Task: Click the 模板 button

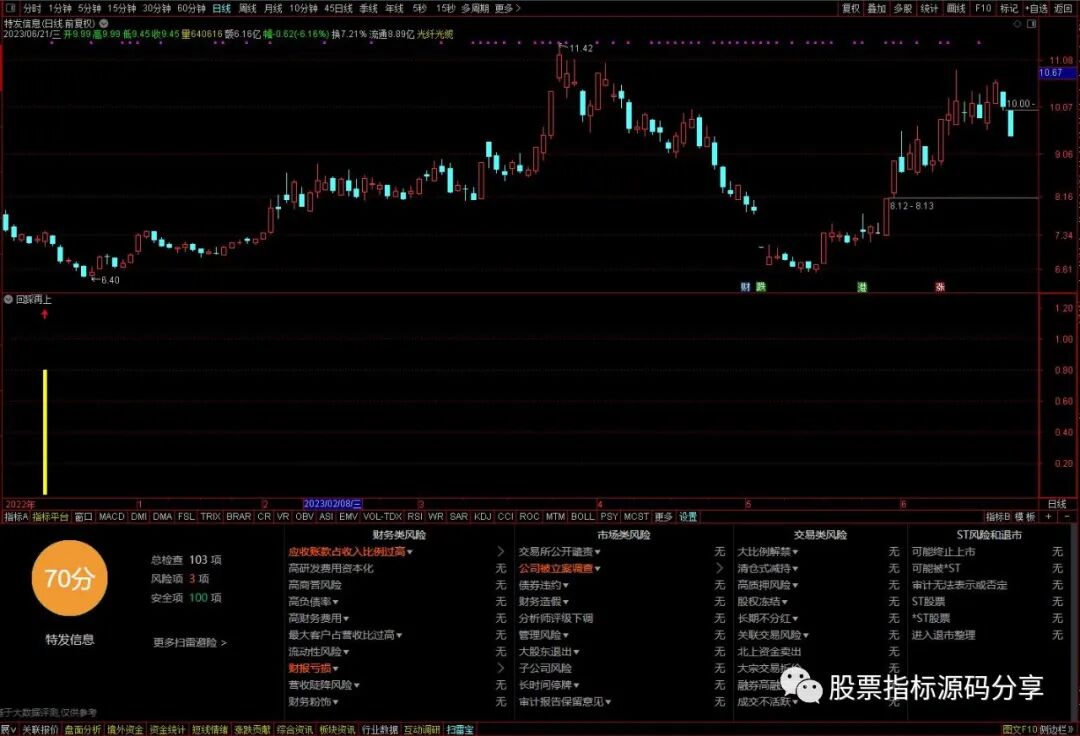Action: [x=1025, y=516]
